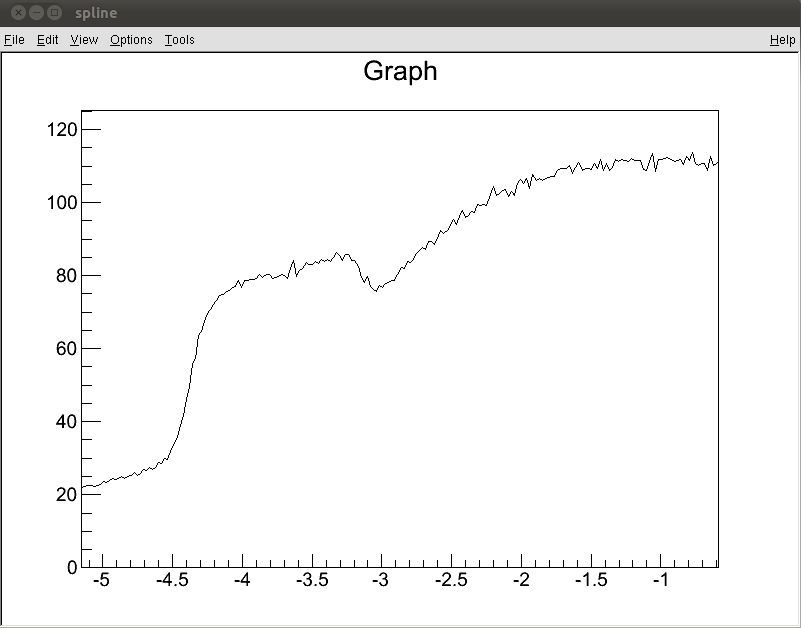Select x-axis label -2.5
Screen dimensions: 801x628
452,580
